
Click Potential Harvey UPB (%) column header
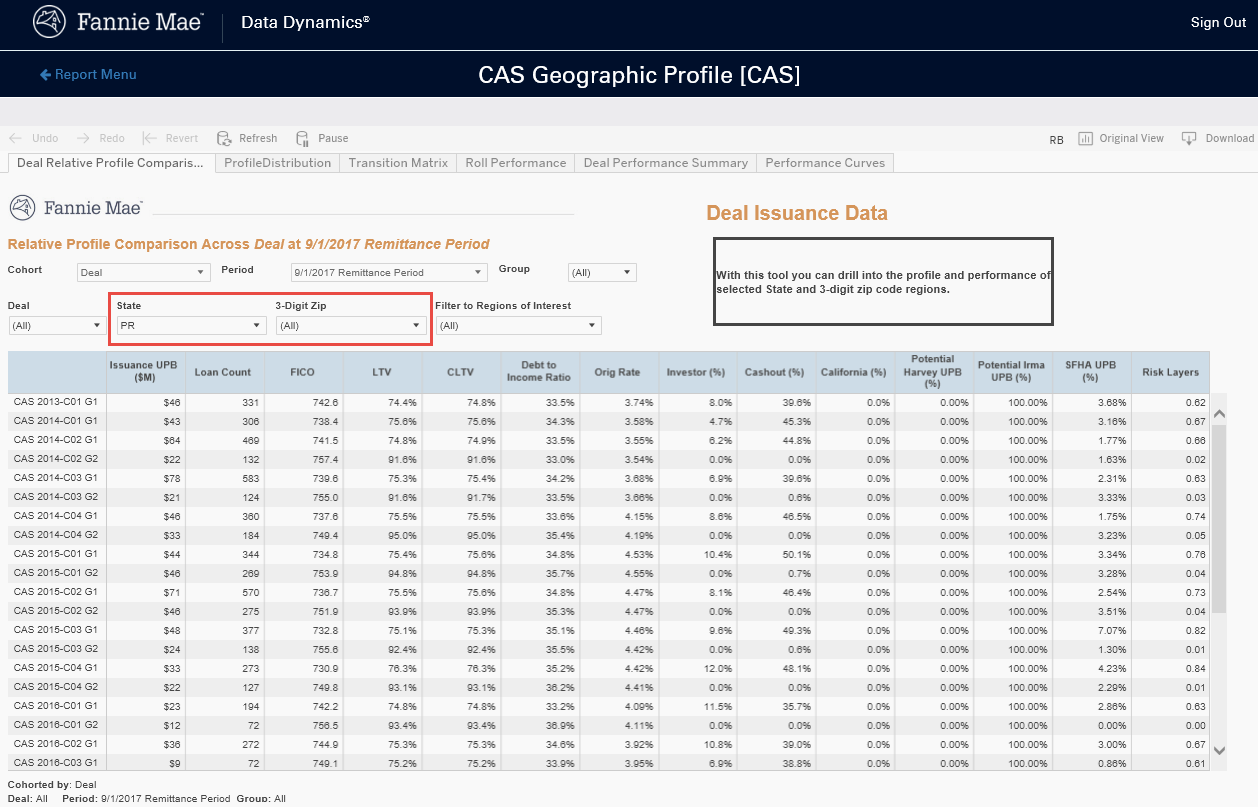933,371
